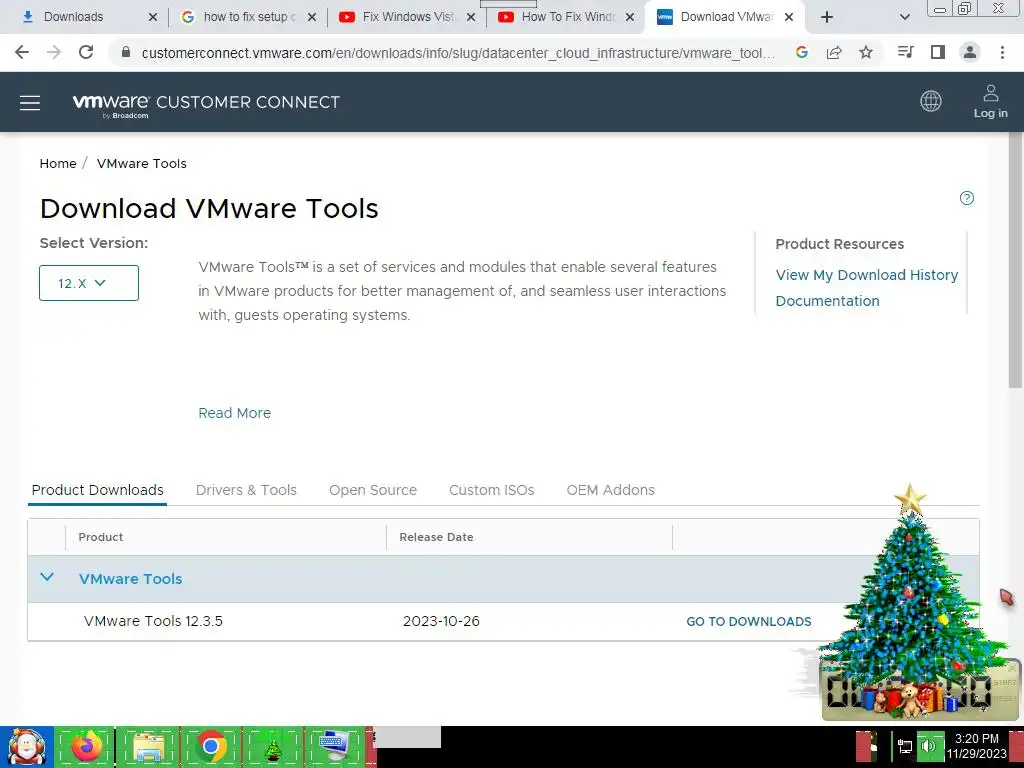Click the Home breadcrumb link

(x=58, y=163)
